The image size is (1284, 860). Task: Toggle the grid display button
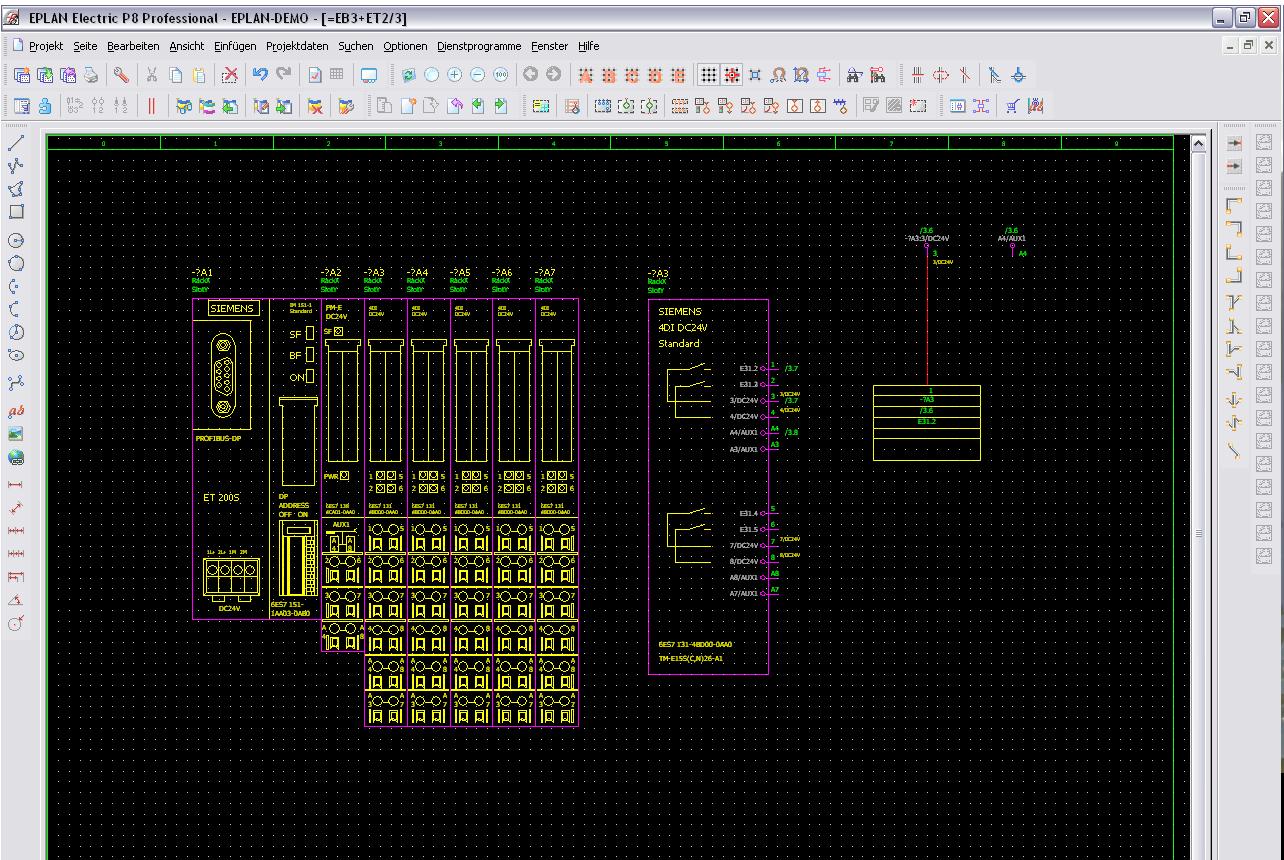708,75
